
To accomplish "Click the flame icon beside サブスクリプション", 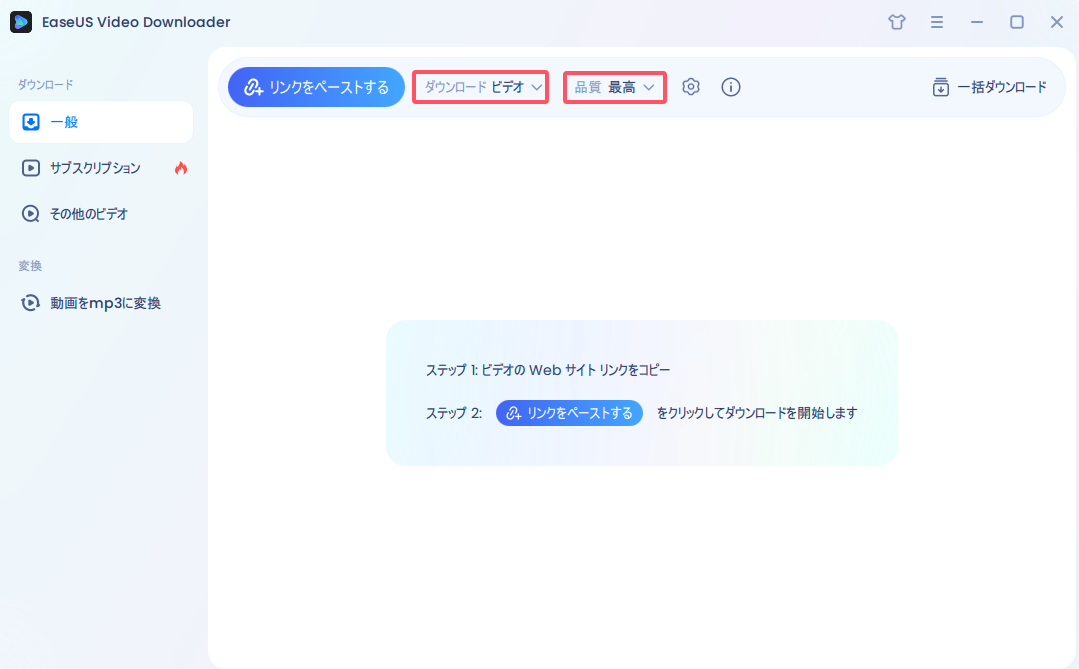I will (x=179, y=168).
